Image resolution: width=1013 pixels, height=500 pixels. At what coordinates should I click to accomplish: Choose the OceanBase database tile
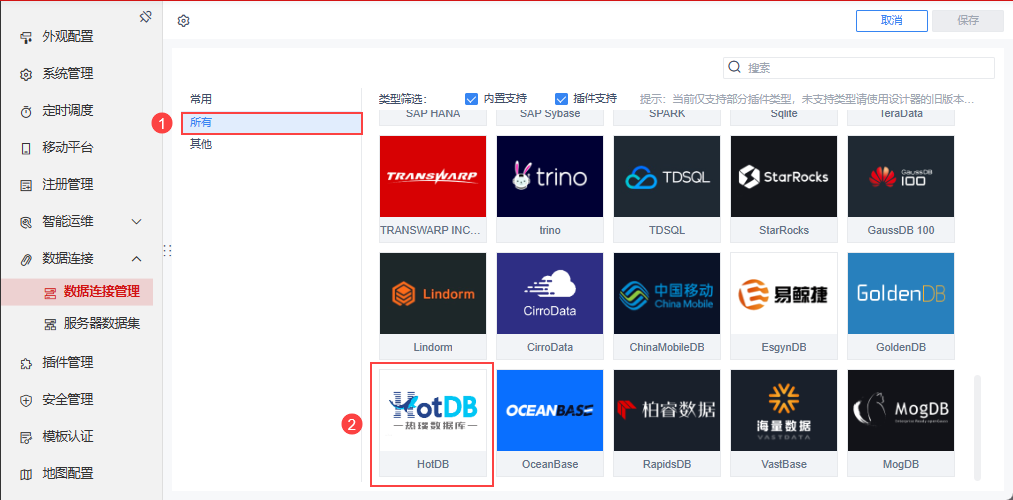[550, 422]
